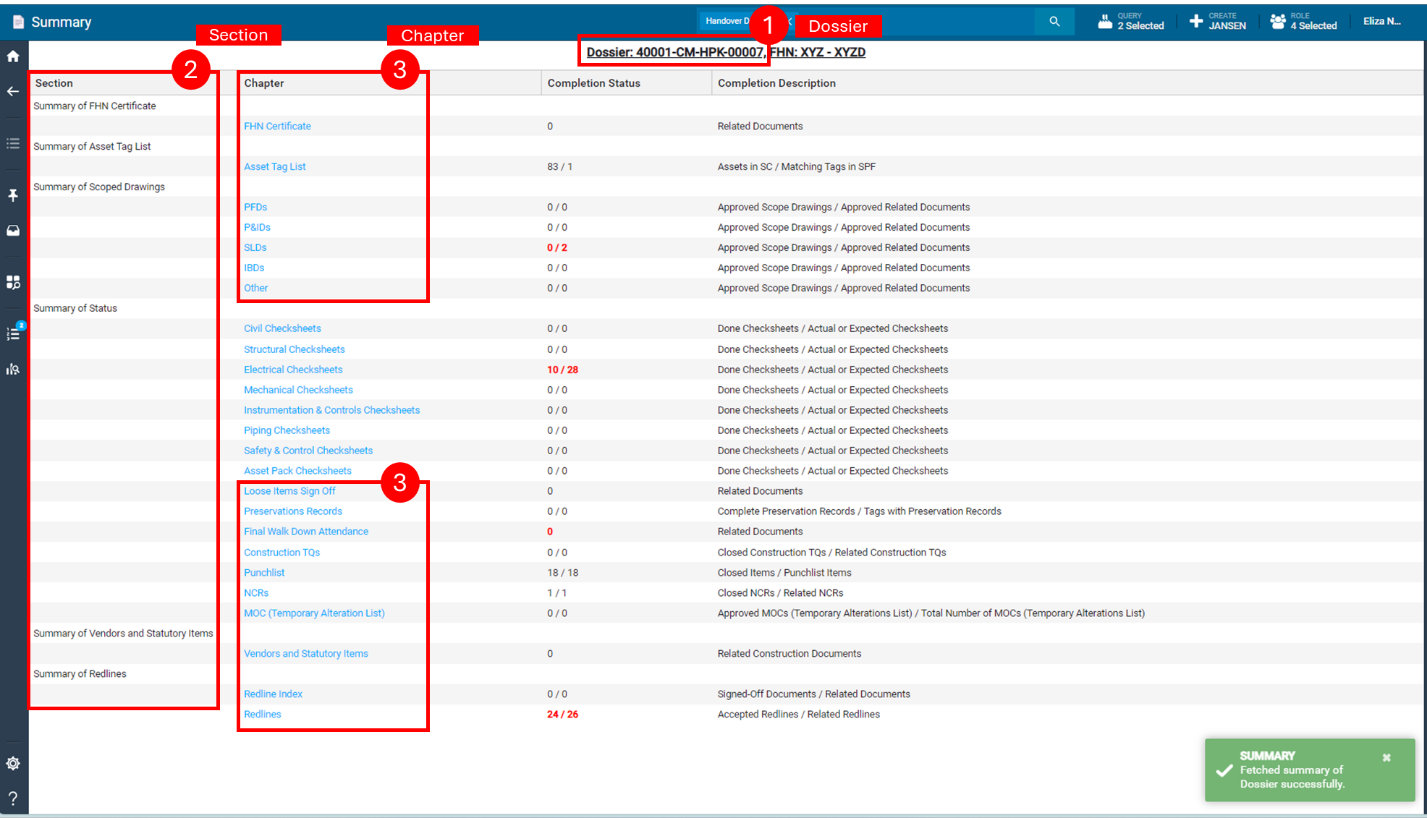Open Civil Checksheets link
This screenshot has width=1427, height=818.
282,328
